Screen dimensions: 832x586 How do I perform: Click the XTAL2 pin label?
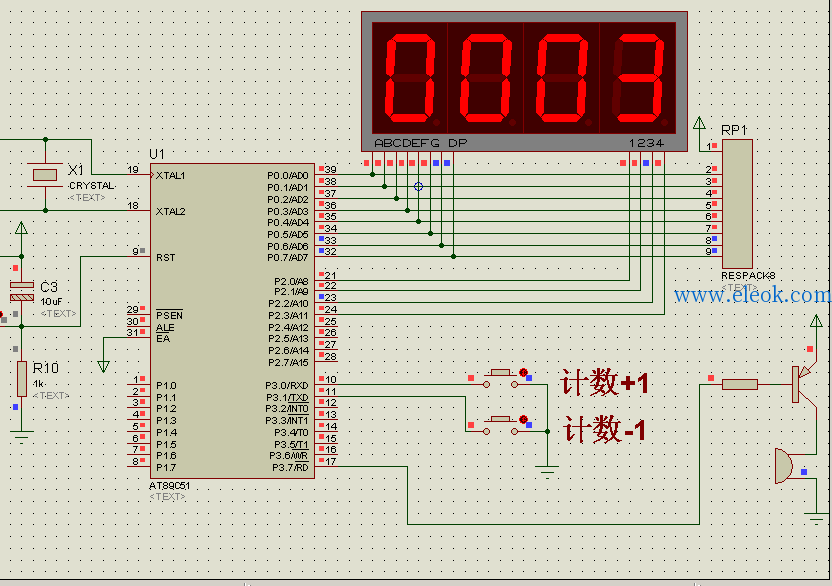(170, 212)
